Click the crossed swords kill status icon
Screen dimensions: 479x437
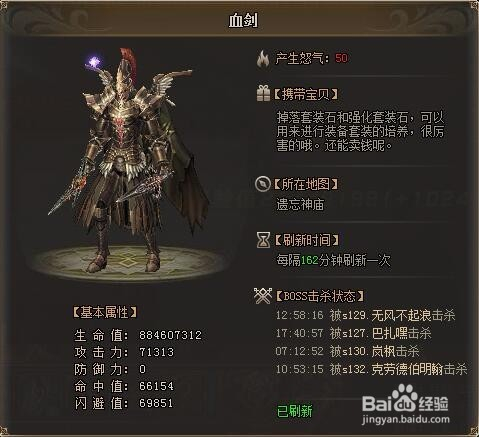coord(263,296)
